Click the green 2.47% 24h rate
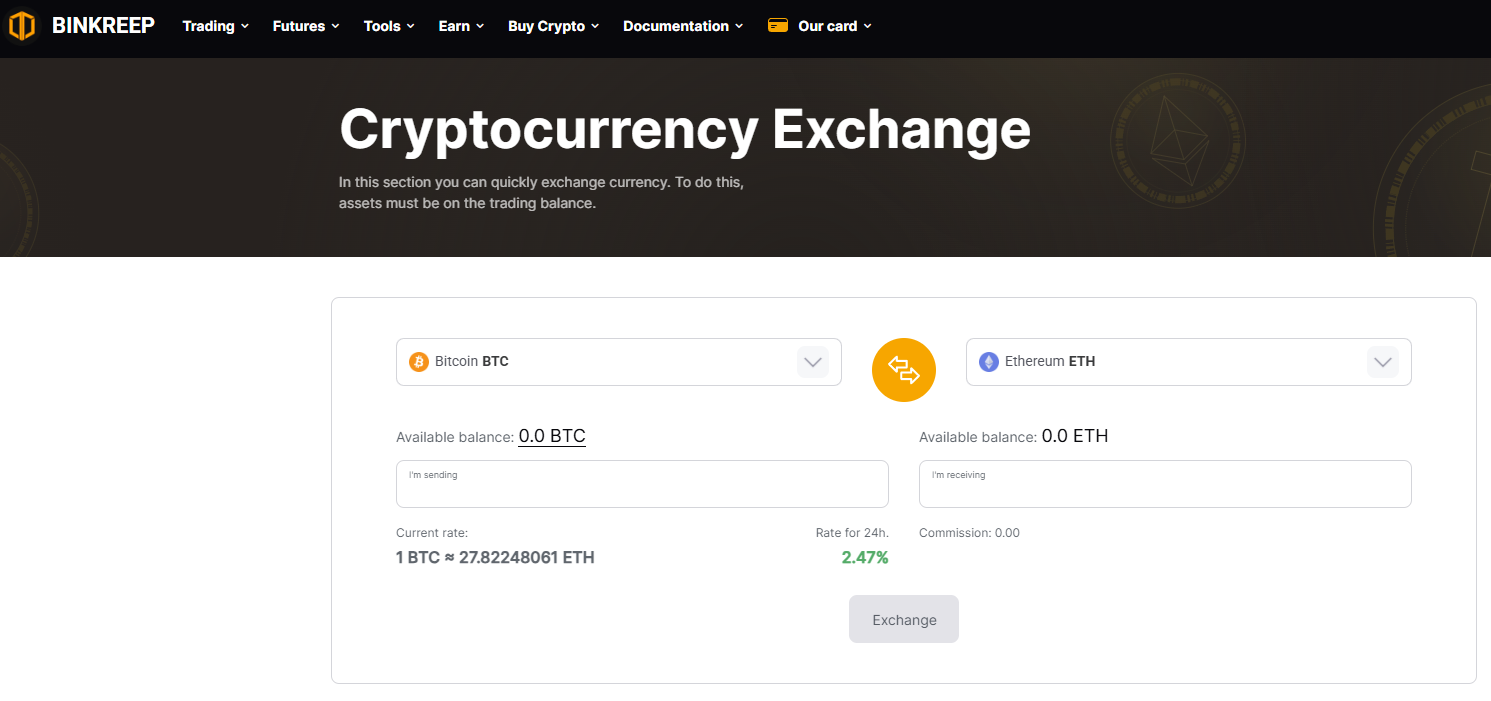 [865, 557]
